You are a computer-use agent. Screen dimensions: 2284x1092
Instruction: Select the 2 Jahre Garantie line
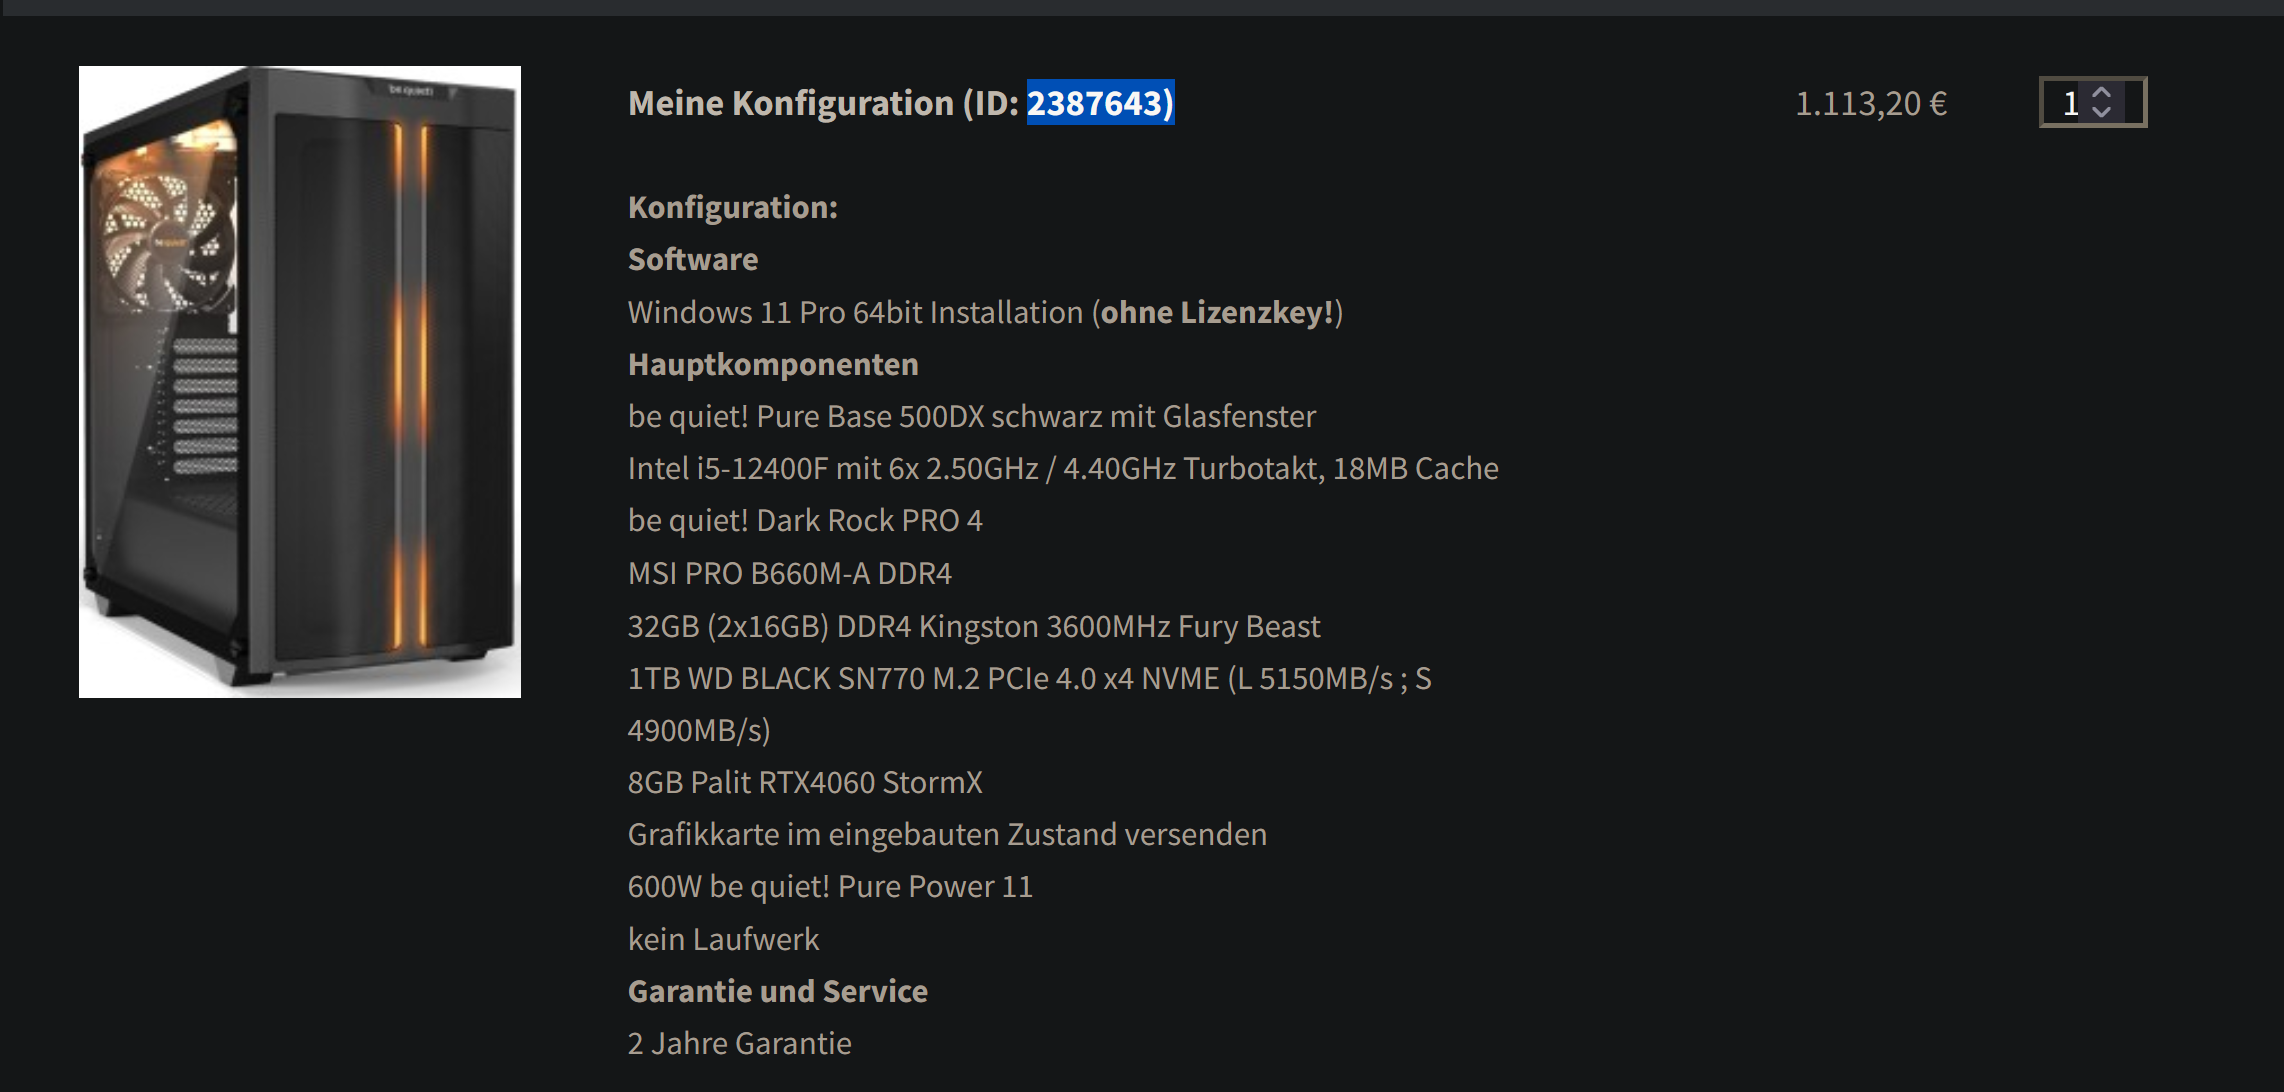[739, 1042]
